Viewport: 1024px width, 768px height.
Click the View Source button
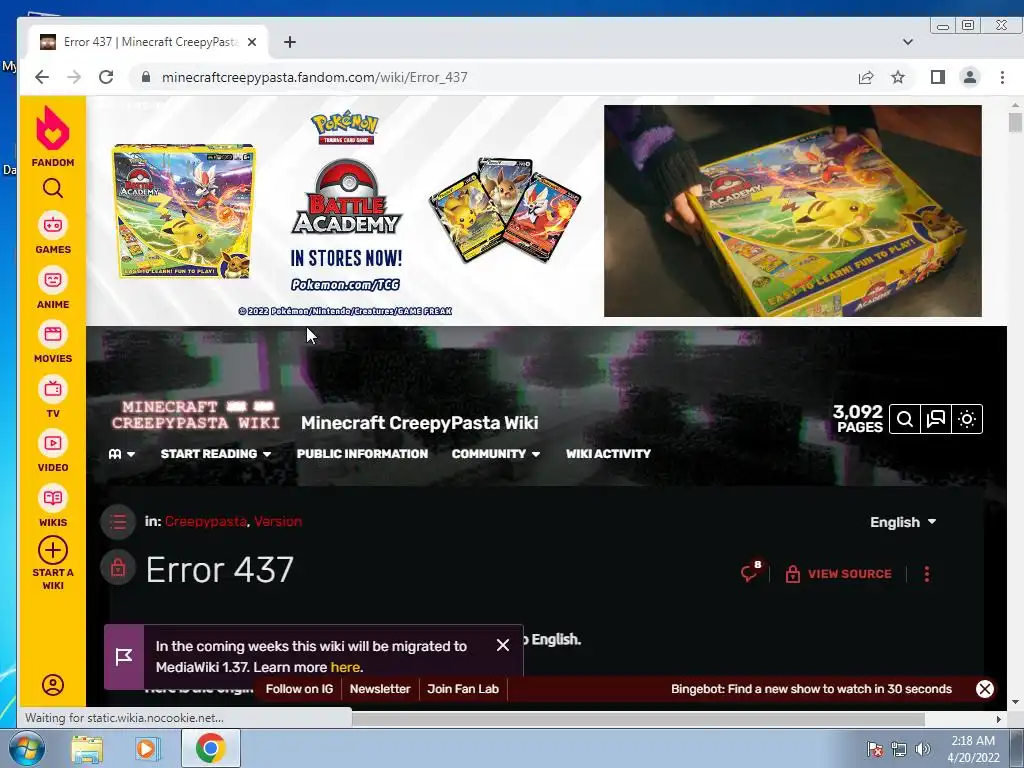(839, 574)
